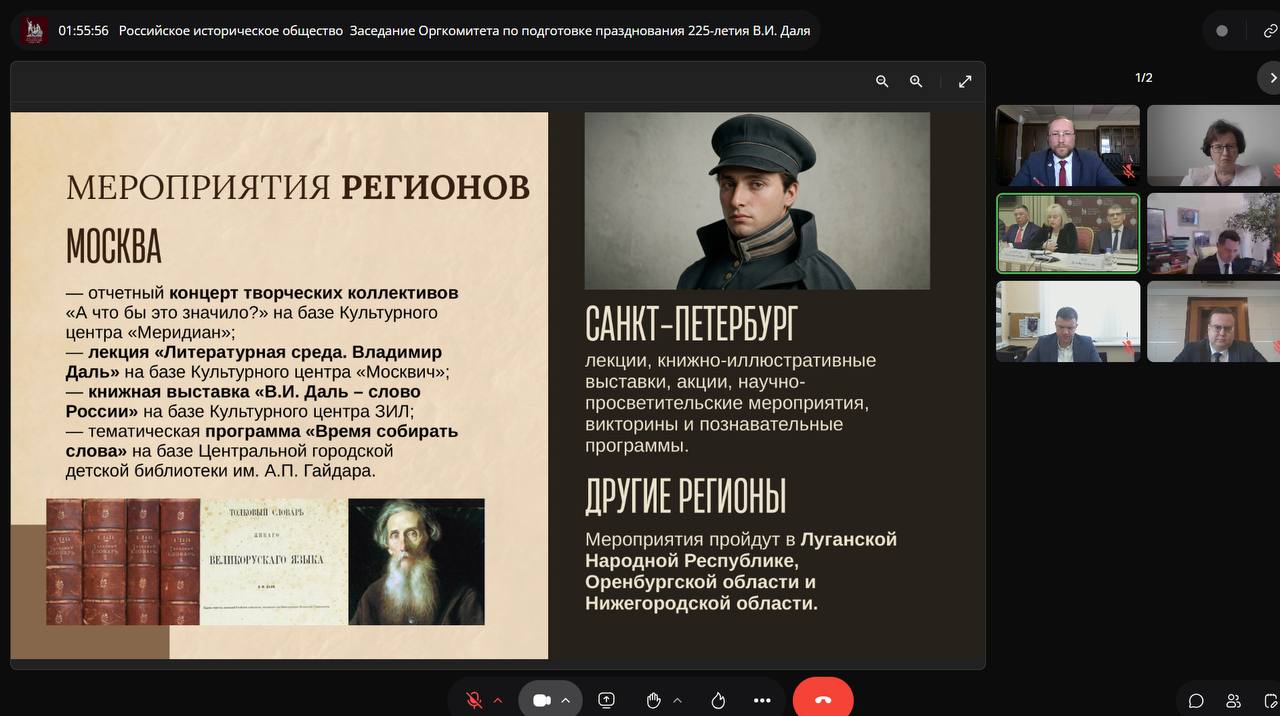Expand microphone options arrow
Image resolution: width=1280 pixels, height=716 pixels.
coord(498,700)
